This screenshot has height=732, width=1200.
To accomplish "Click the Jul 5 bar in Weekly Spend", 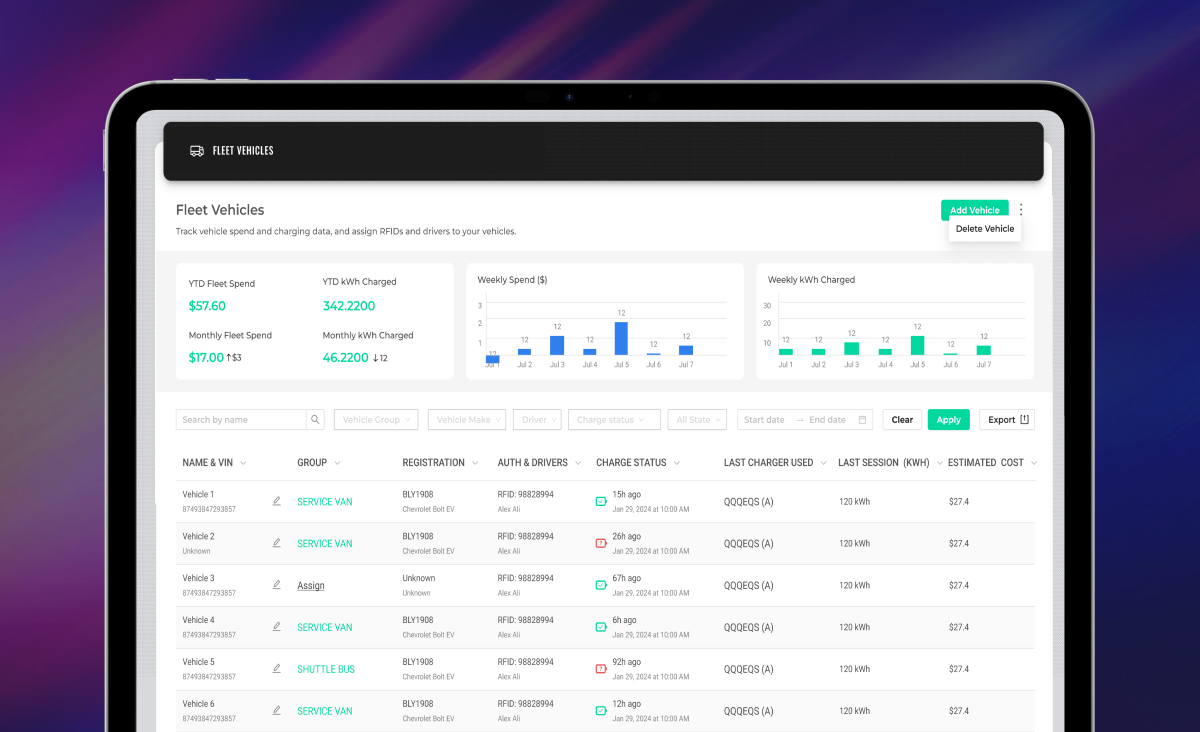I will [x=621, y=338].
